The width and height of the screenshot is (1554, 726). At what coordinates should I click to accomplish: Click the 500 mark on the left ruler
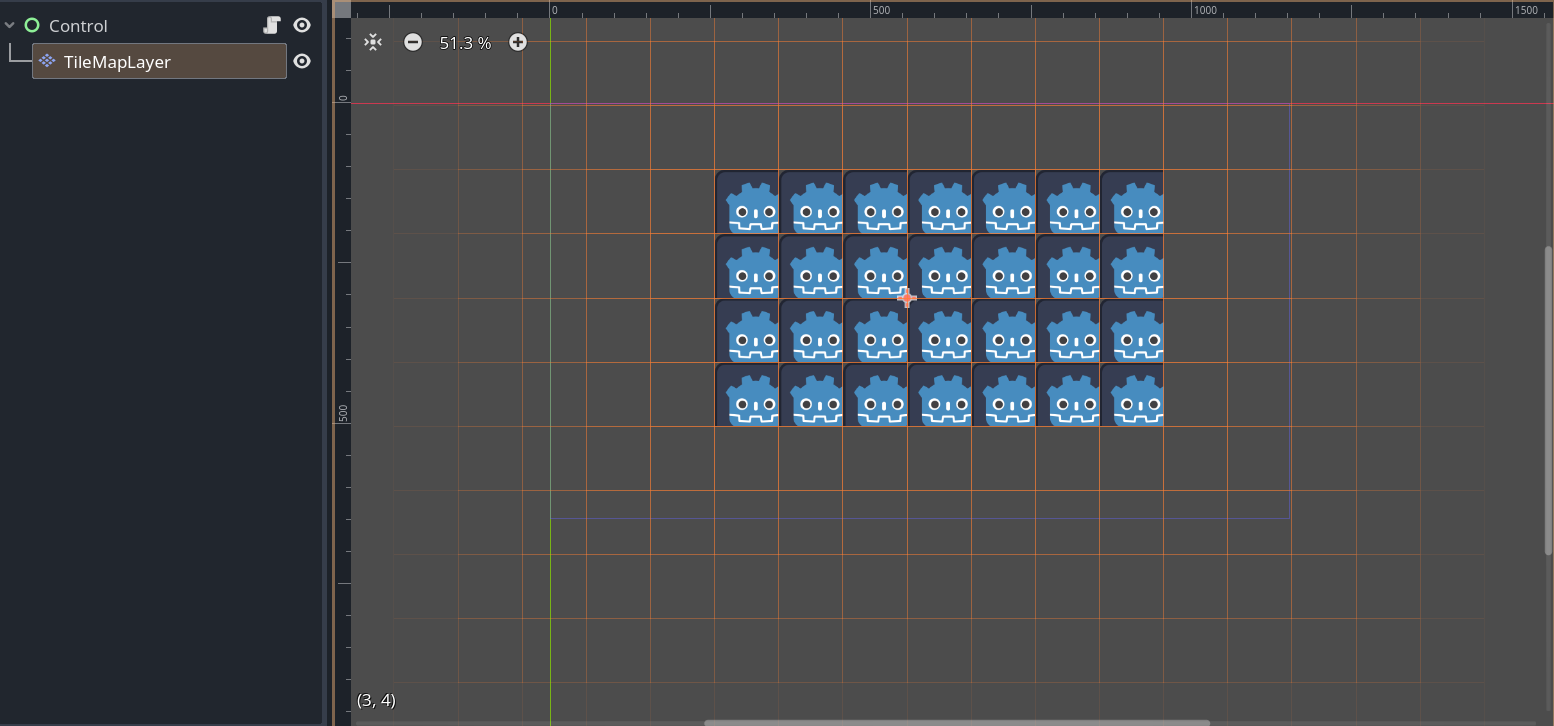[343, 413]
